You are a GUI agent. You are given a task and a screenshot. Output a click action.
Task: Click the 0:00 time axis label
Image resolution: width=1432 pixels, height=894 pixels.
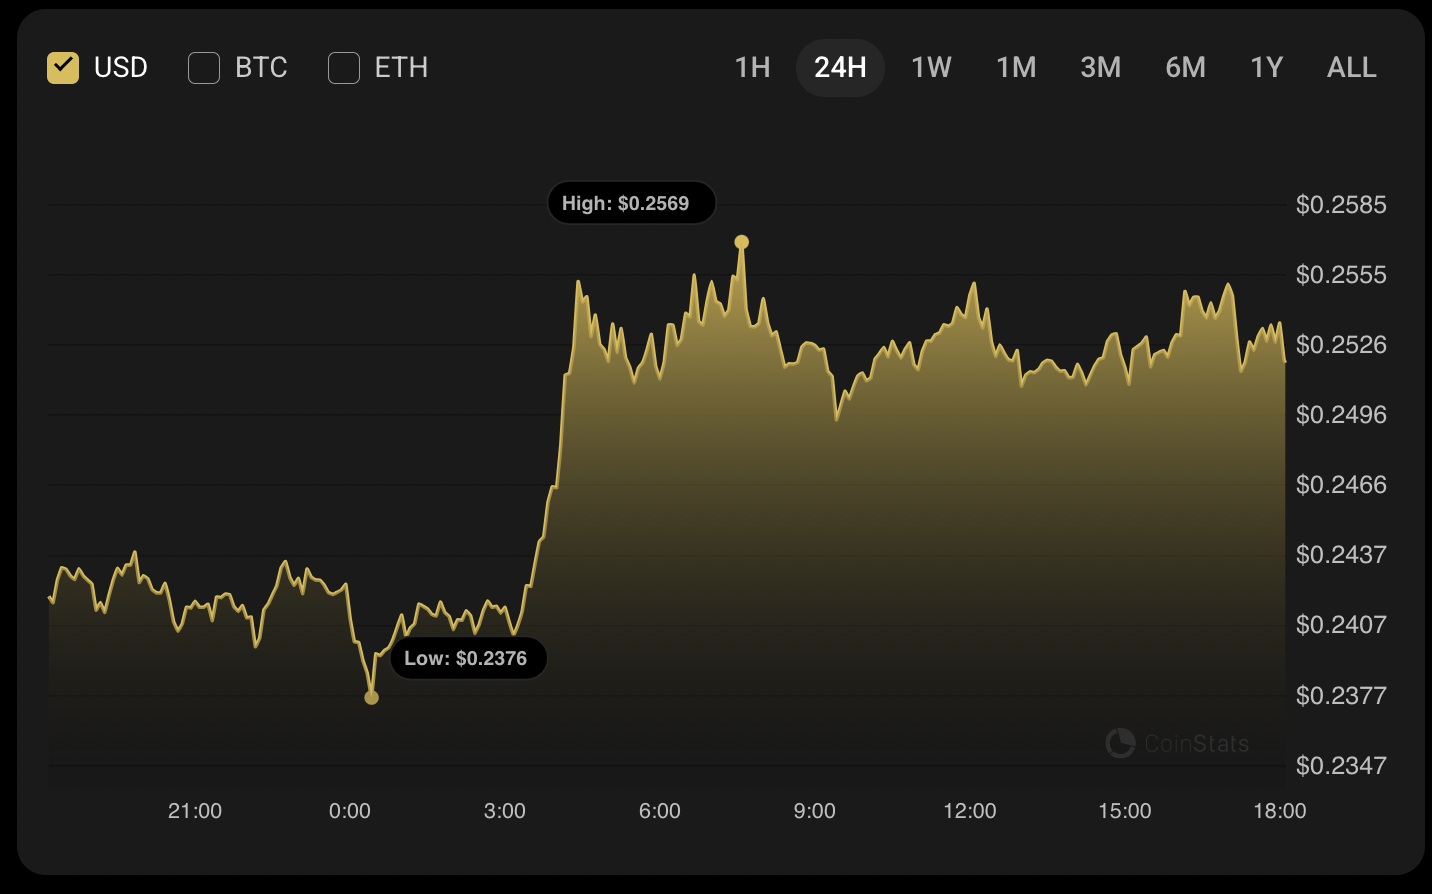(x=349, y=811)
